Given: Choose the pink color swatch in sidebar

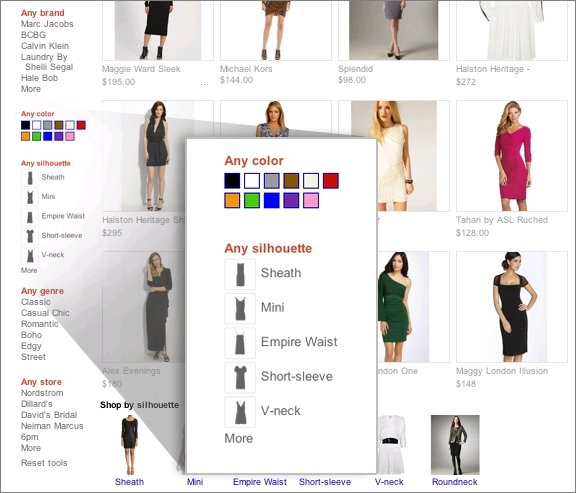Looking at the screenshot, I should (70, 136).
